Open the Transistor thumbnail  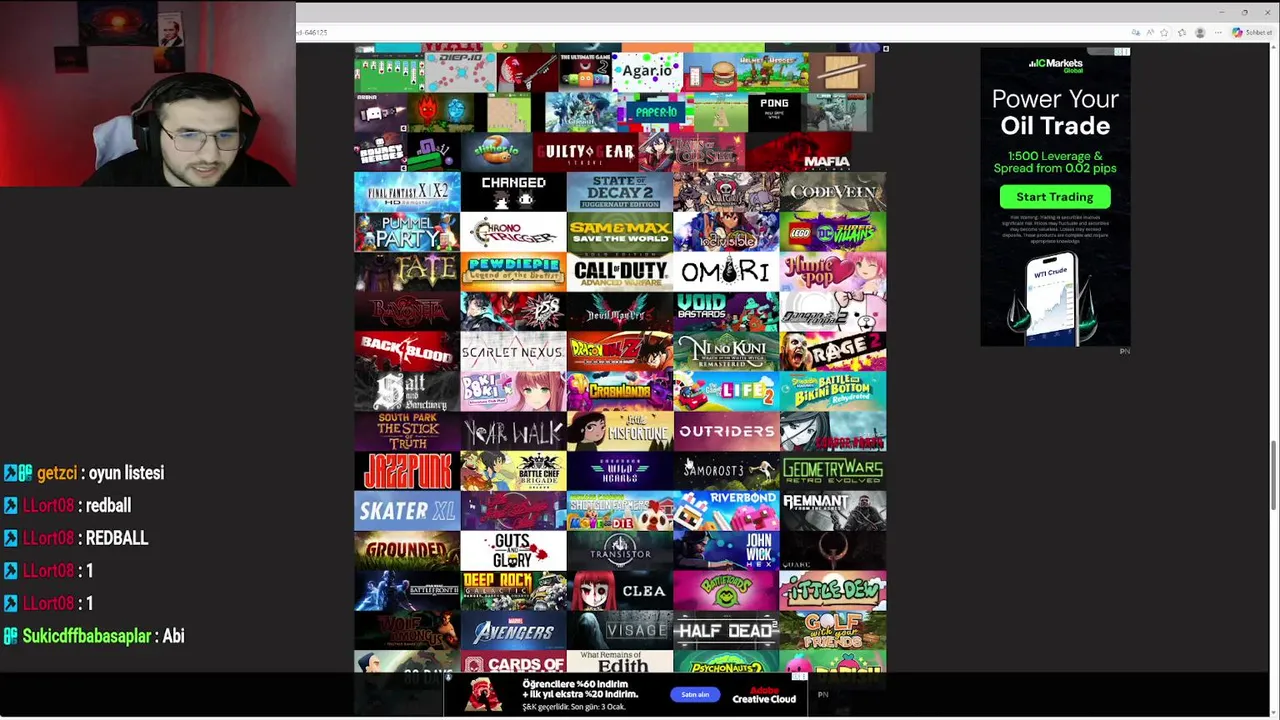point(620,551)
